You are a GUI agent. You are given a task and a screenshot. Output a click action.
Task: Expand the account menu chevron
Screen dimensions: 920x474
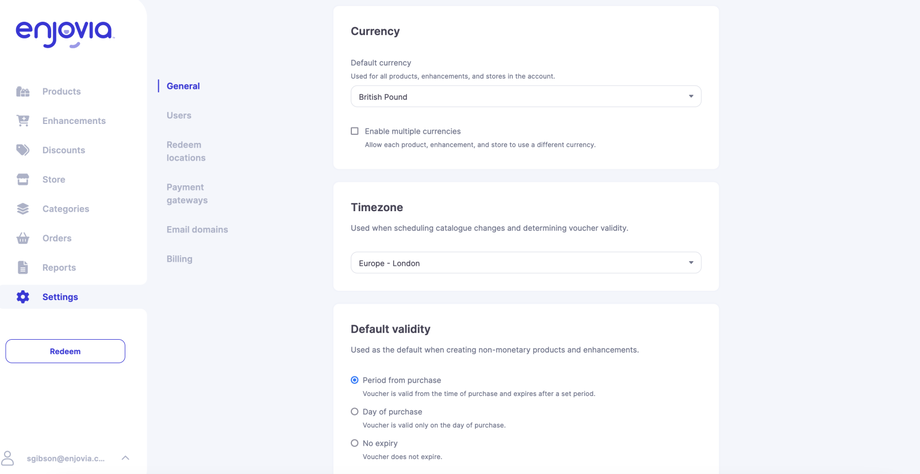coord(125,458)
